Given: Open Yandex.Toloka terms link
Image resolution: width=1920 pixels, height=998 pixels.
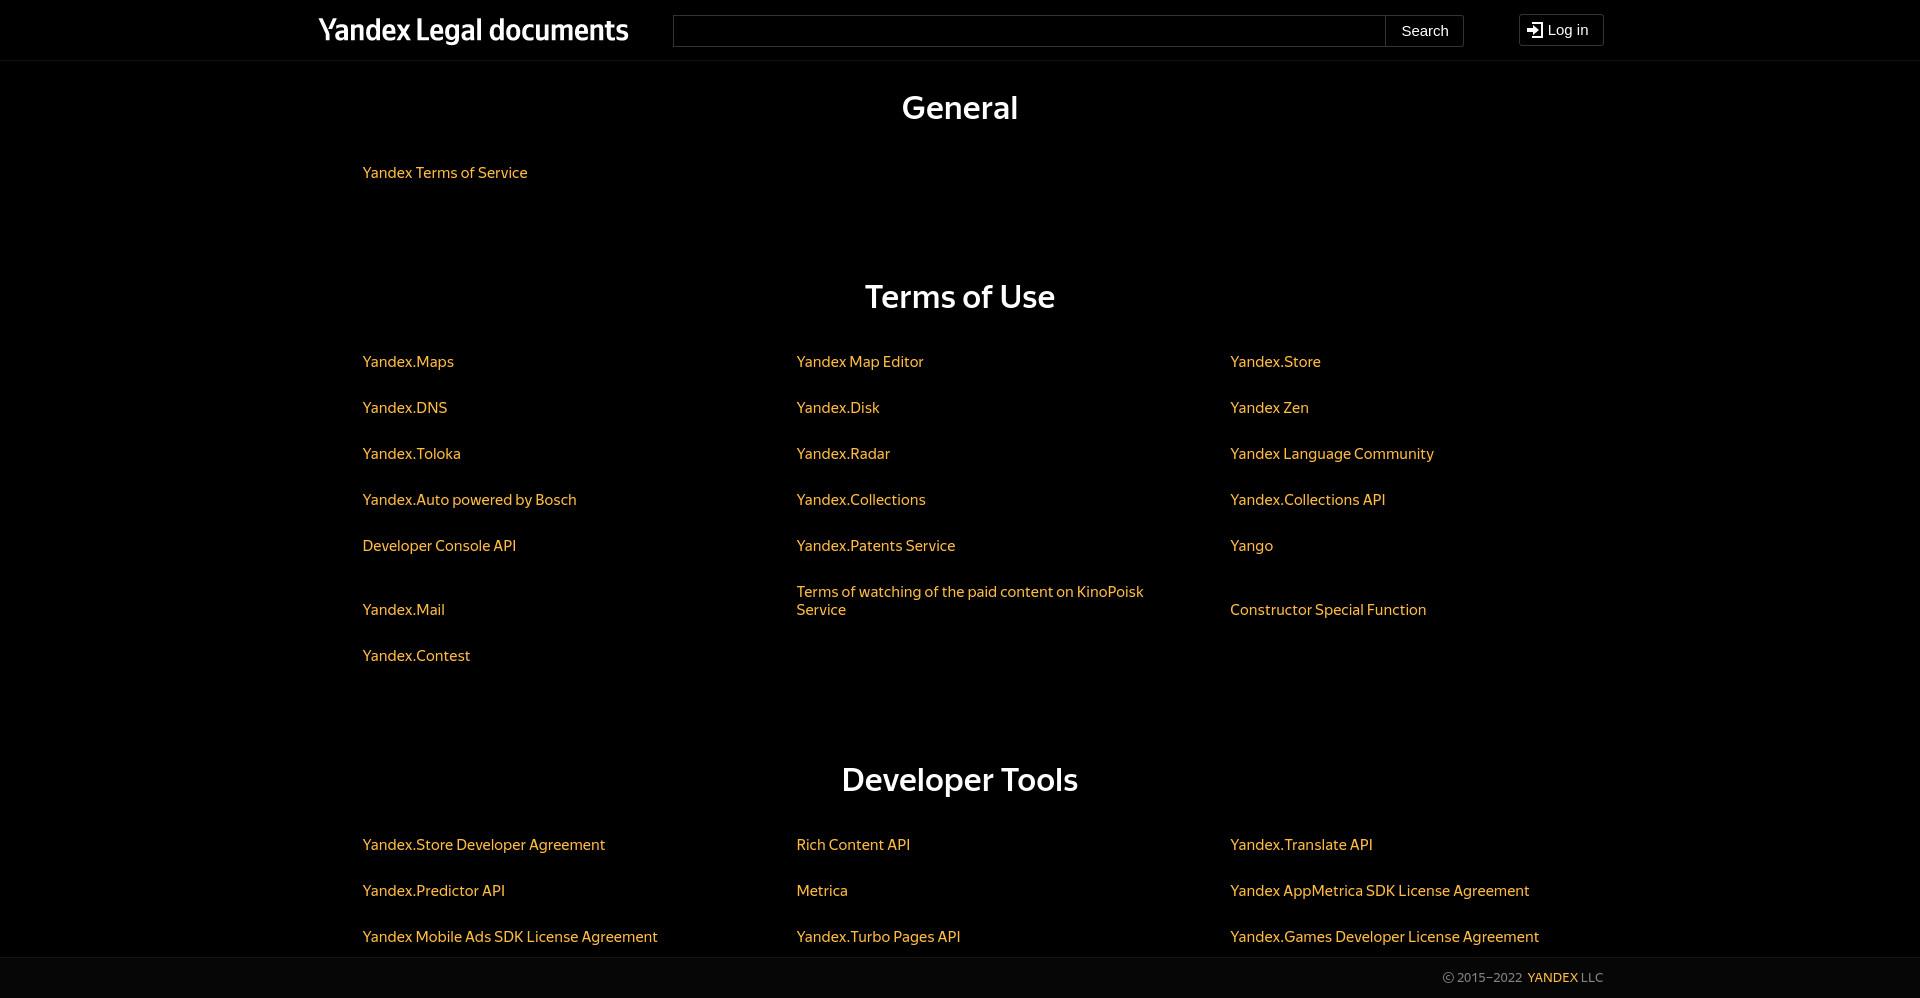Looking at the screenshot, I should [x=411, y=454].
